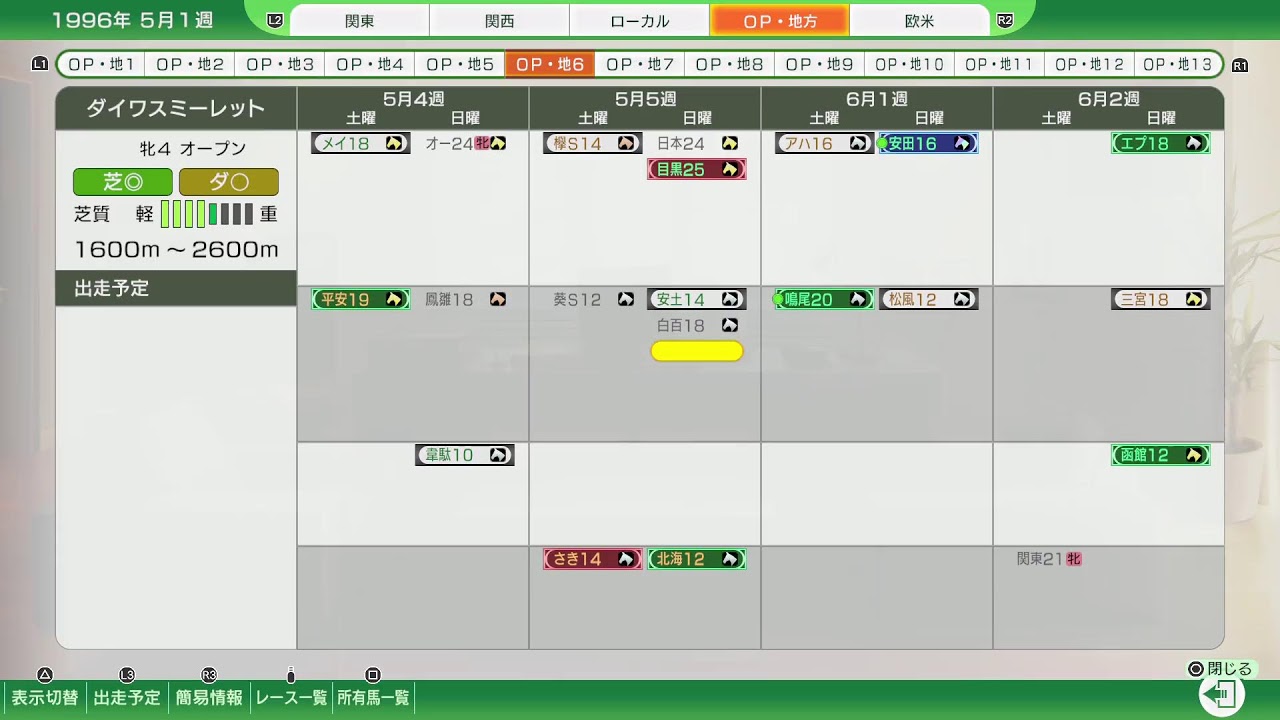Open レース一覧 from the bottom bar
The image size is (1280, 720).
pyautogui.click(x=289, y=698)
